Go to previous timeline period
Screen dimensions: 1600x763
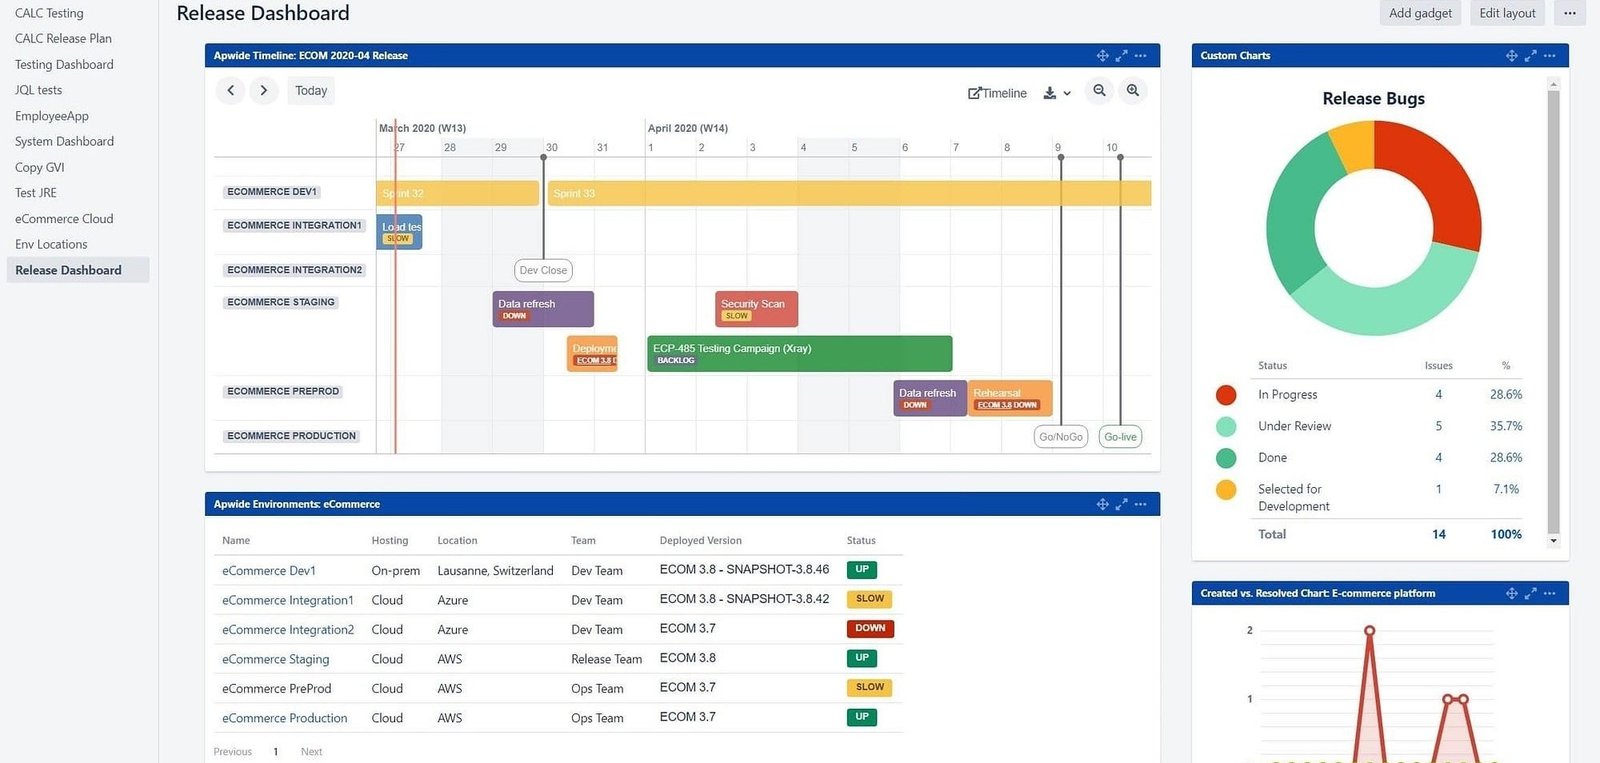click(x=230, y=91)
